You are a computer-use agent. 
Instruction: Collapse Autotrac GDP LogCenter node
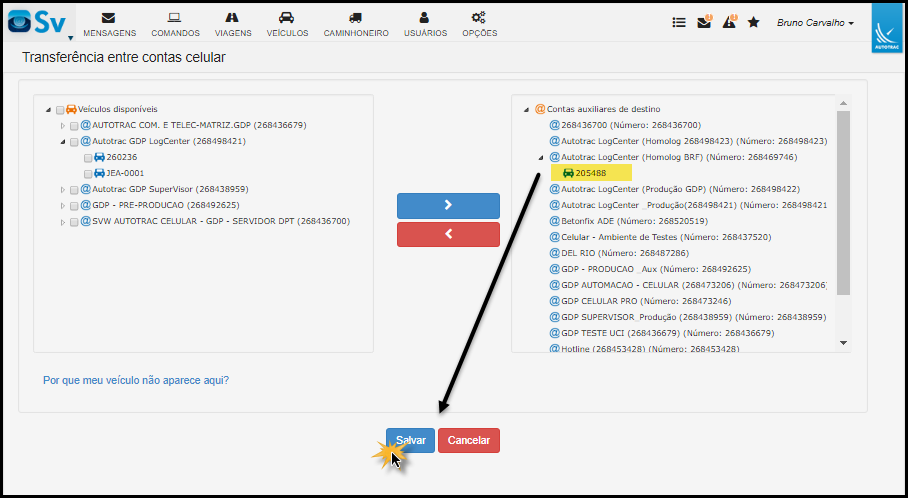point(63,142)
